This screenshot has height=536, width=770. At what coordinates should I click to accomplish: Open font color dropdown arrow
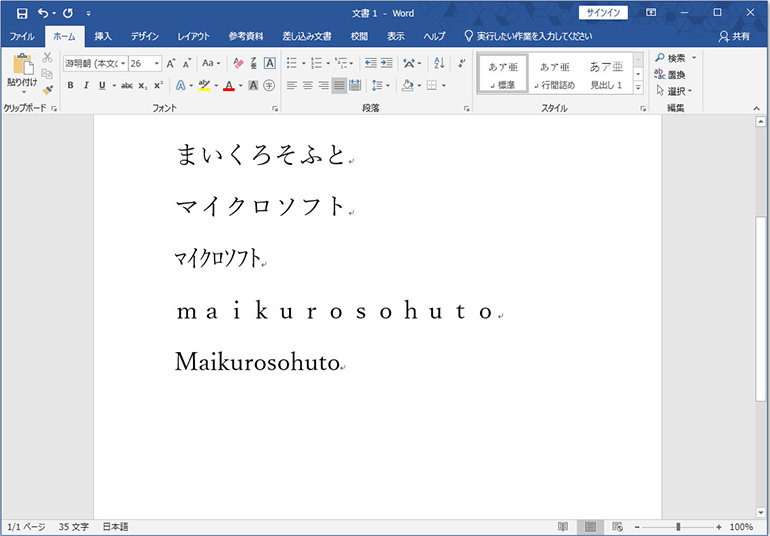pos(241,85)
